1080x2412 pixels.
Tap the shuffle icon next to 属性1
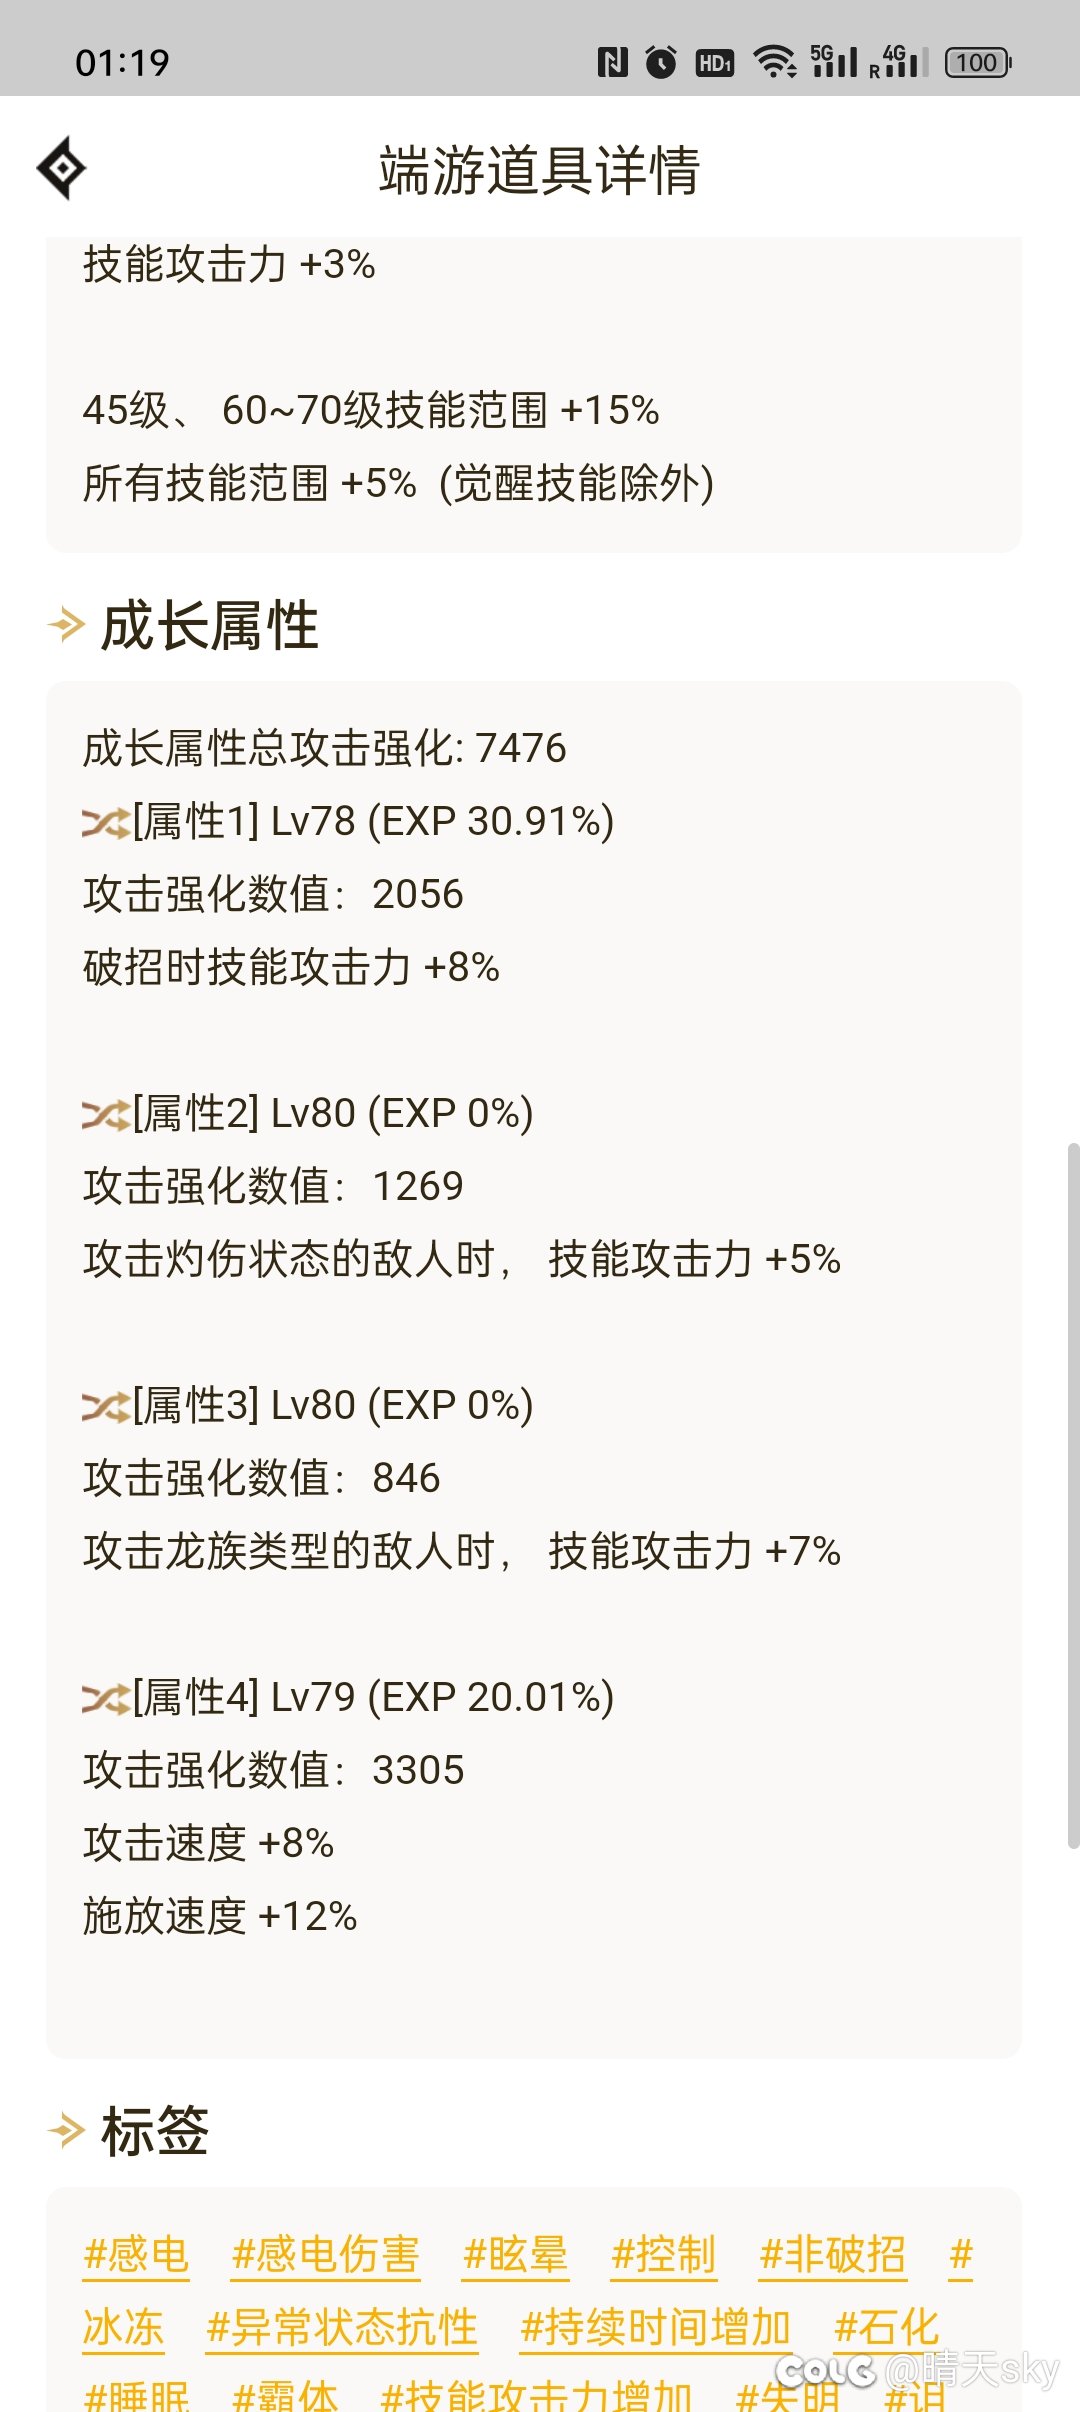point(106,823)
